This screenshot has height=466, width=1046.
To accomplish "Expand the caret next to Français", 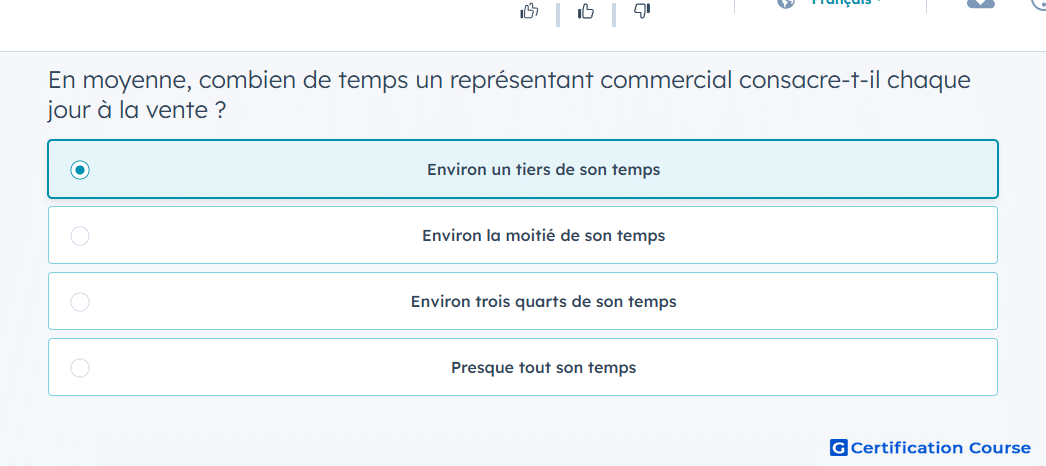I will [x=879, y=3].
